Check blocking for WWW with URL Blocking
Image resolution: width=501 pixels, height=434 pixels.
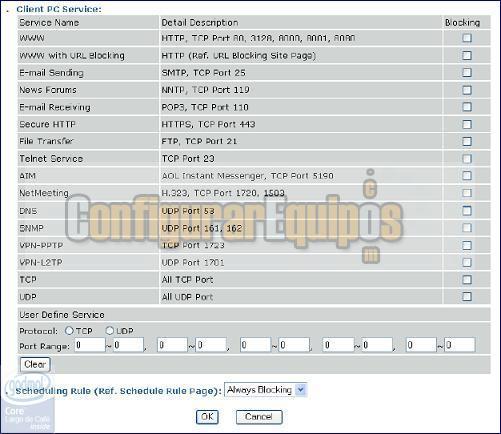pyautogui.click(x=467, y=55)
